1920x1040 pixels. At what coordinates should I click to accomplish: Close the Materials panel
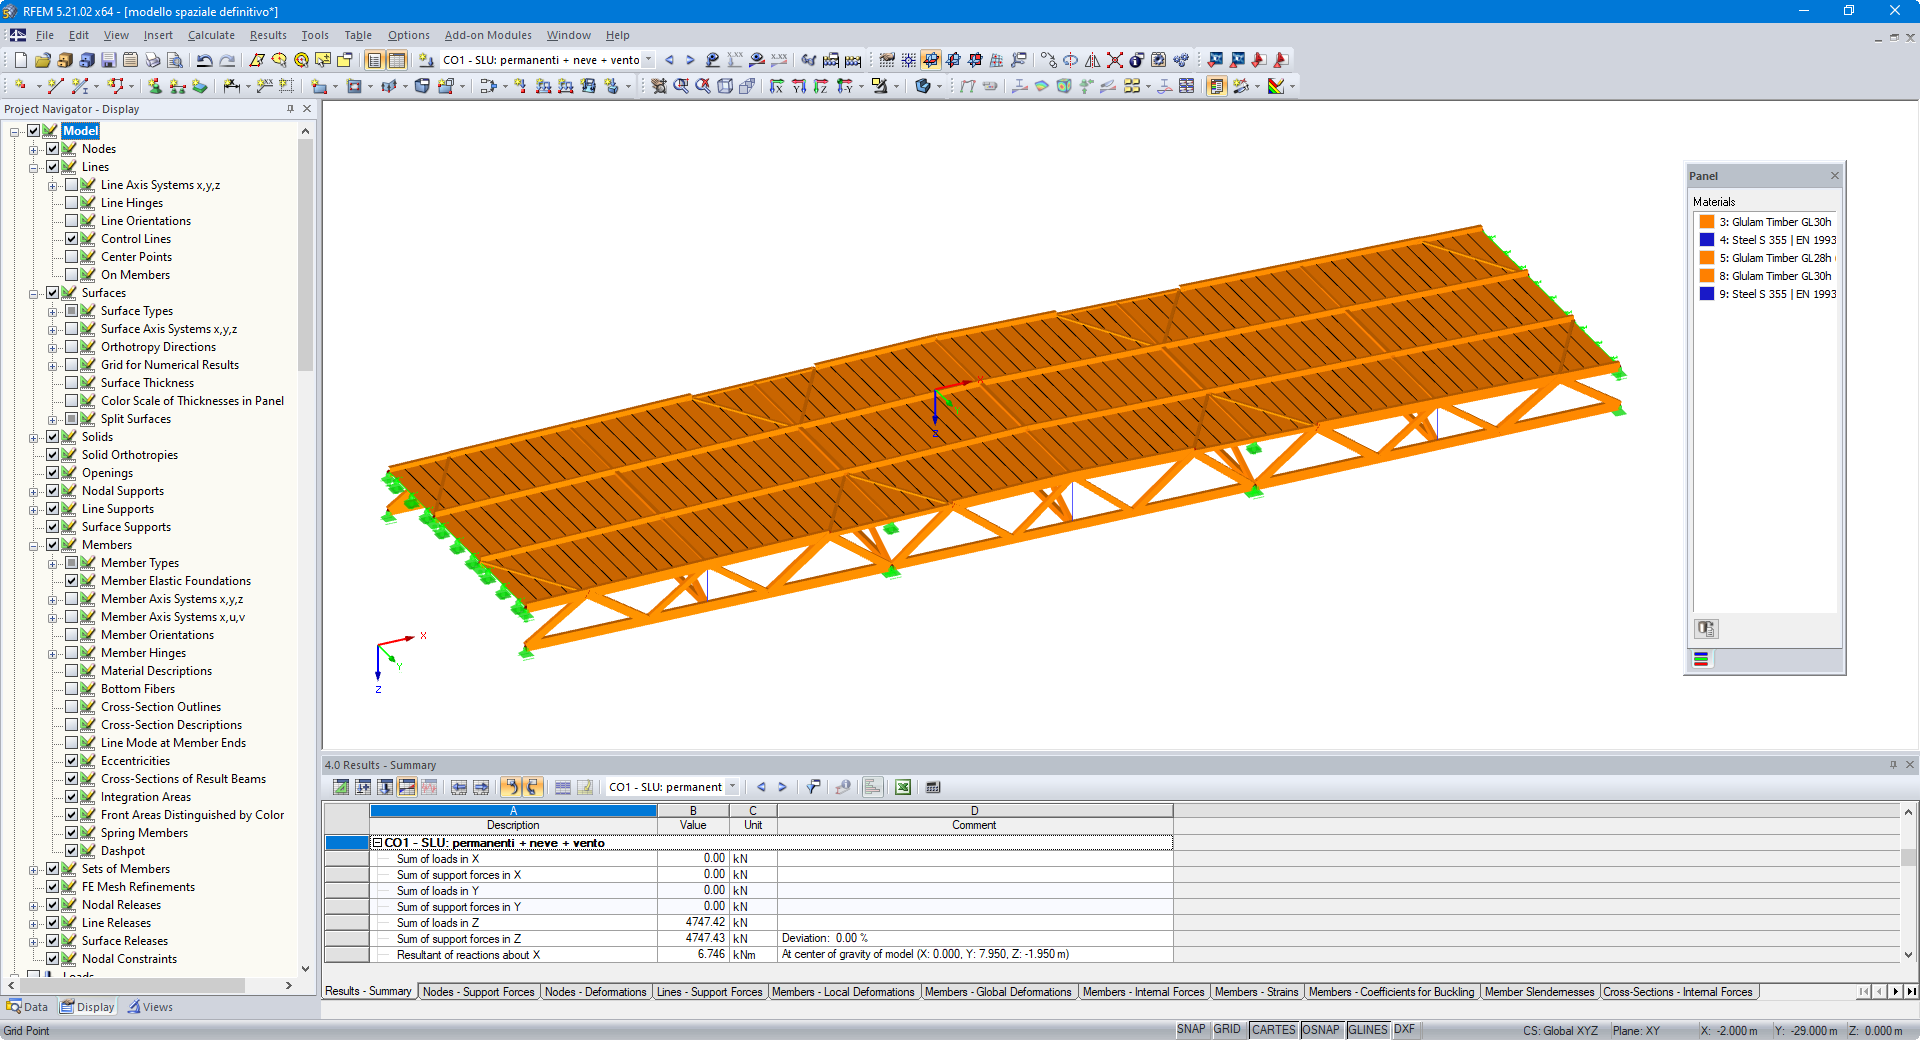click(1835, 176)
